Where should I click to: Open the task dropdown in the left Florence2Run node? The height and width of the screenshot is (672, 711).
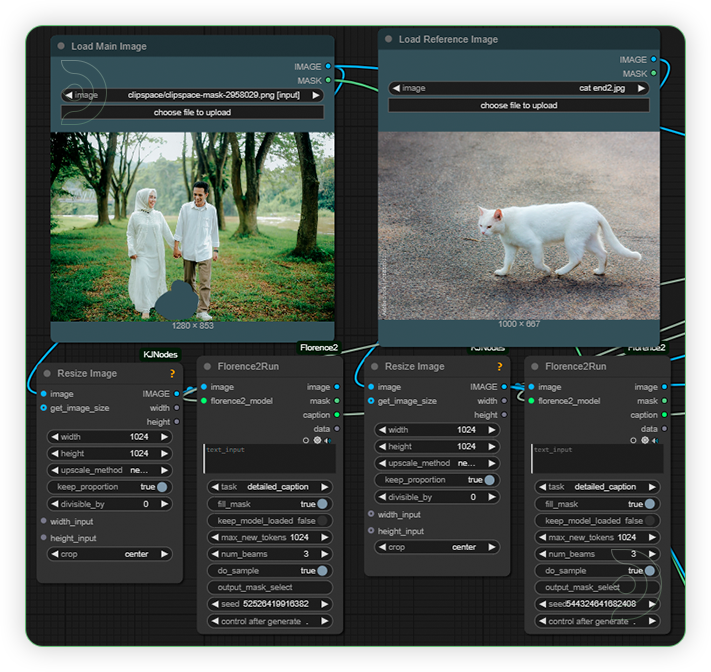click(x=270, y=487)
